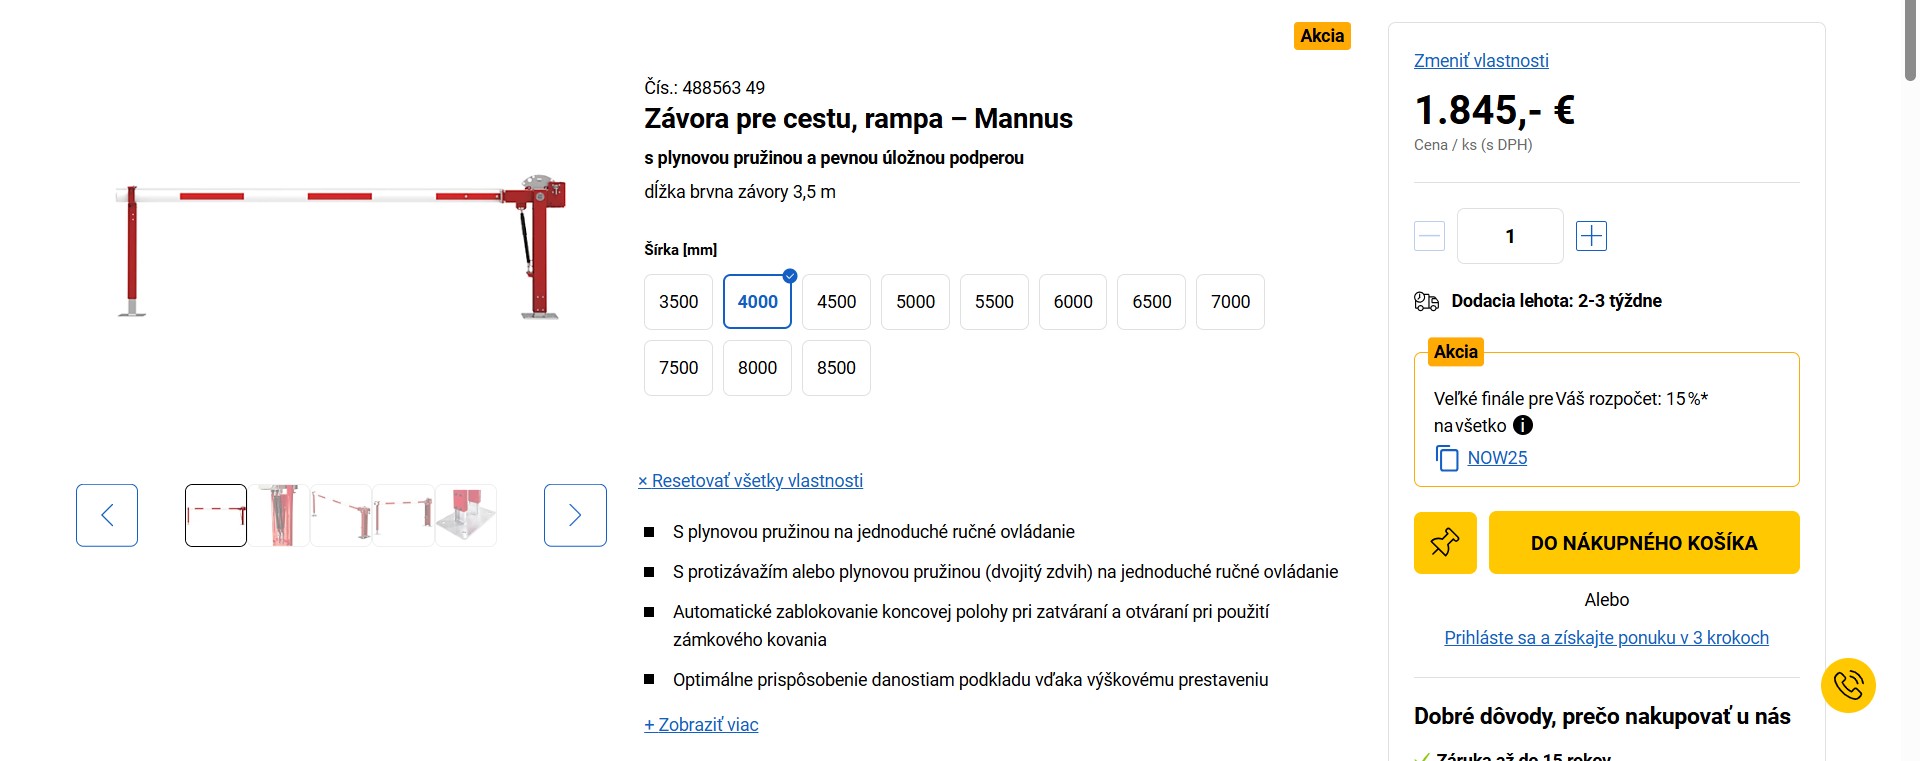This screenshot has width=1920, height=761.
Task: Show the next product image with the right arrow
Action: click(x=575, y=515)
